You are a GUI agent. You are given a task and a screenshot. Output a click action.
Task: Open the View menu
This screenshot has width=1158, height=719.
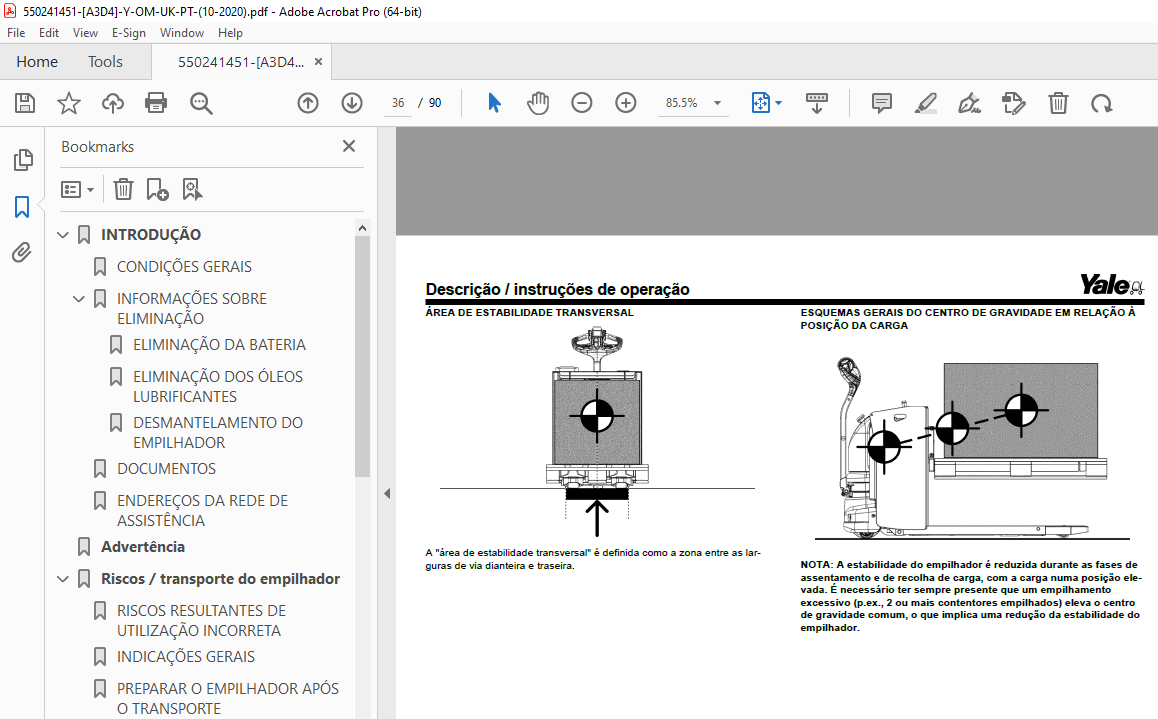coord(85,32)
